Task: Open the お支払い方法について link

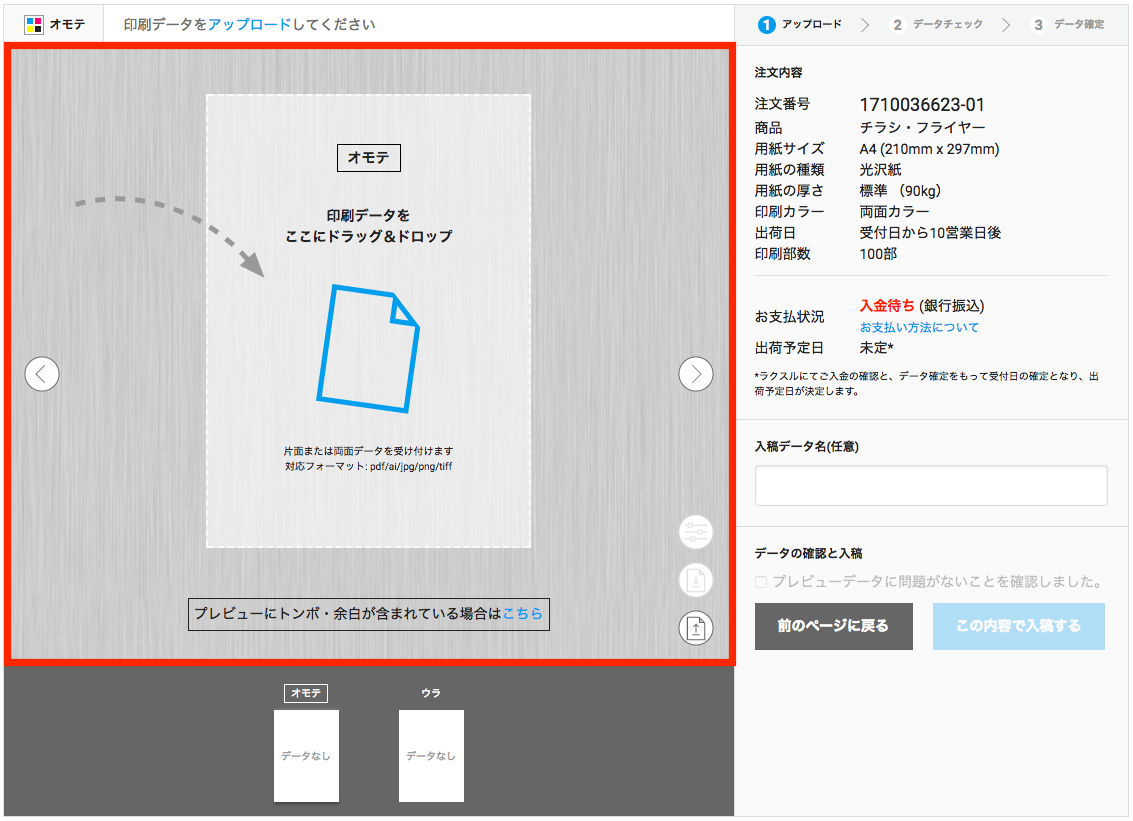Action: (919, 327)
